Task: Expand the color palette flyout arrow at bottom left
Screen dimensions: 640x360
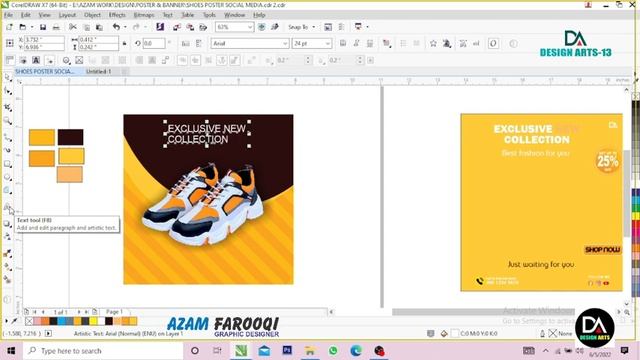Action: pos(6,321)
